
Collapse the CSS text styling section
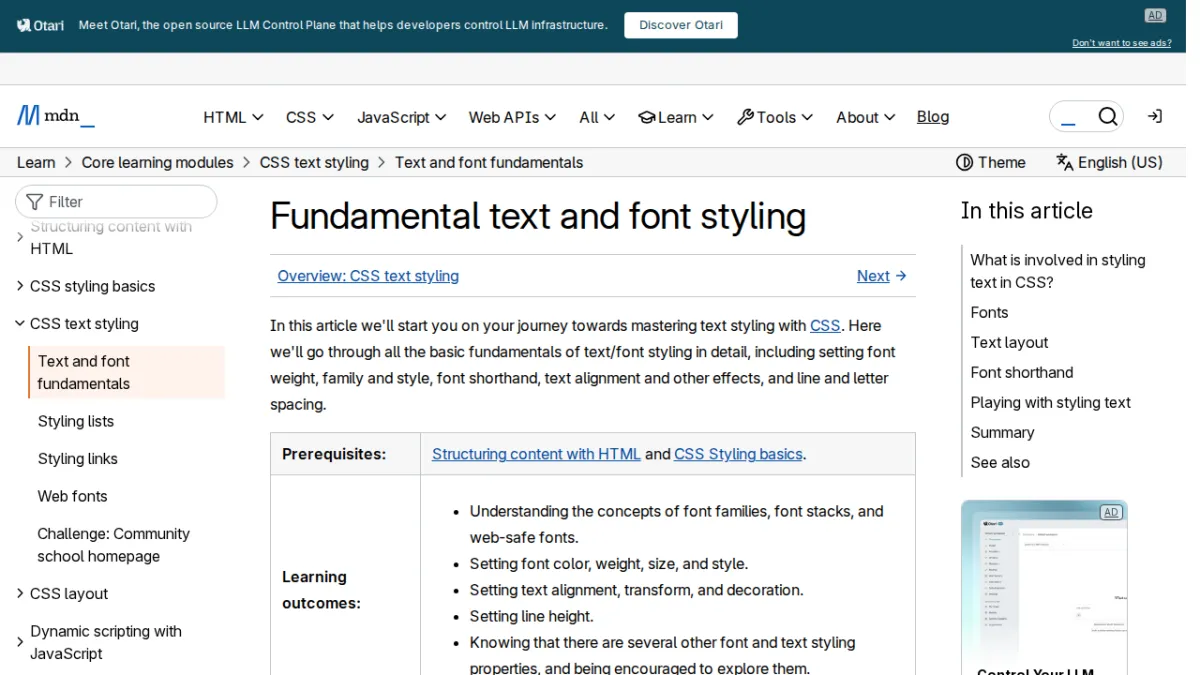pos(77,324)
